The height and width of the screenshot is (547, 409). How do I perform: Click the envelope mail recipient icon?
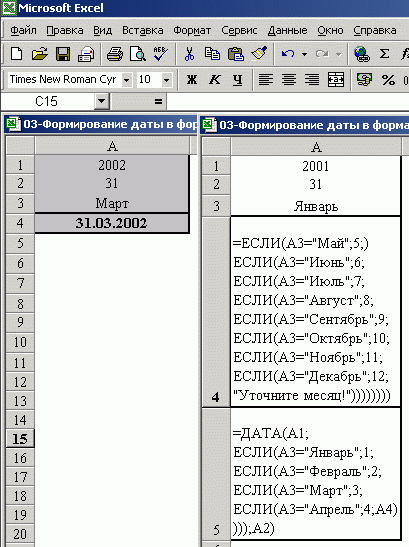(x=86, y=54)
